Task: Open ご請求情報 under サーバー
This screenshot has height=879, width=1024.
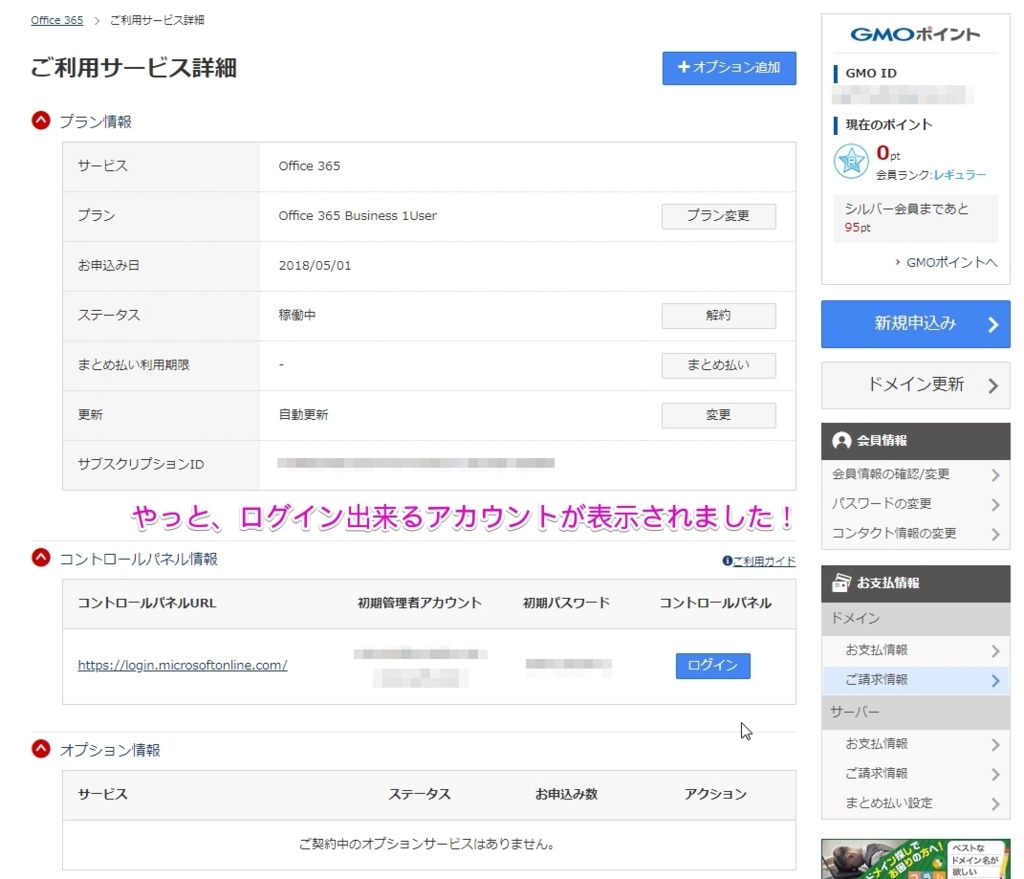Action: (915, 773)
